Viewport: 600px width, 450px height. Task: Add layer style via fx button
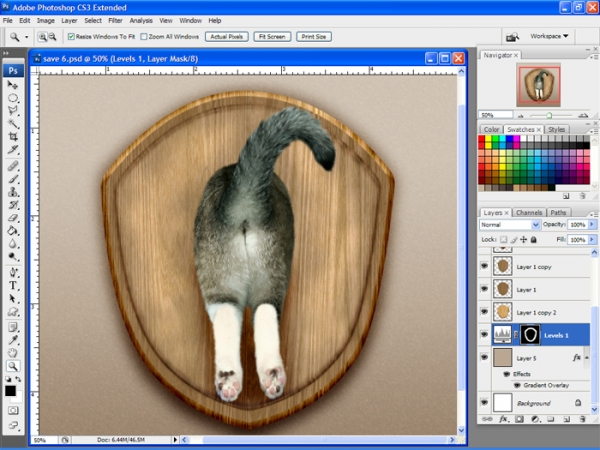pos(503,419)
